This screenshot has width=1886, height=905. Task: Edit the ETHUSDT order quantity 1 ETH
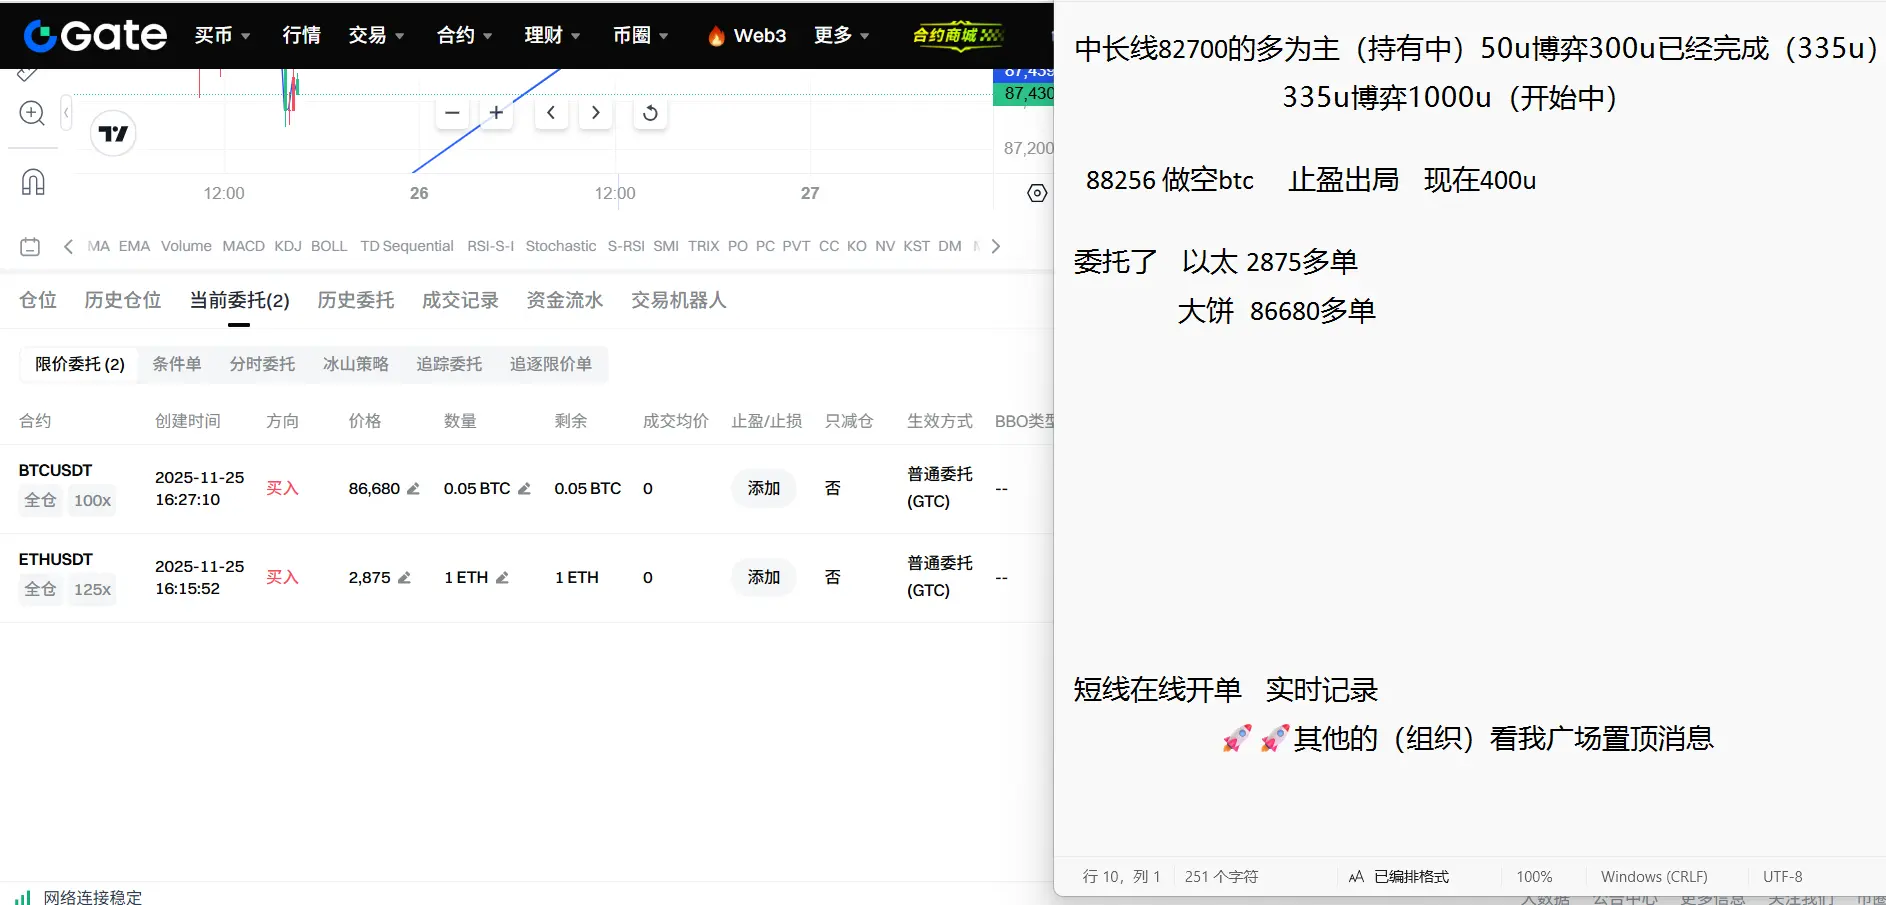502,578
